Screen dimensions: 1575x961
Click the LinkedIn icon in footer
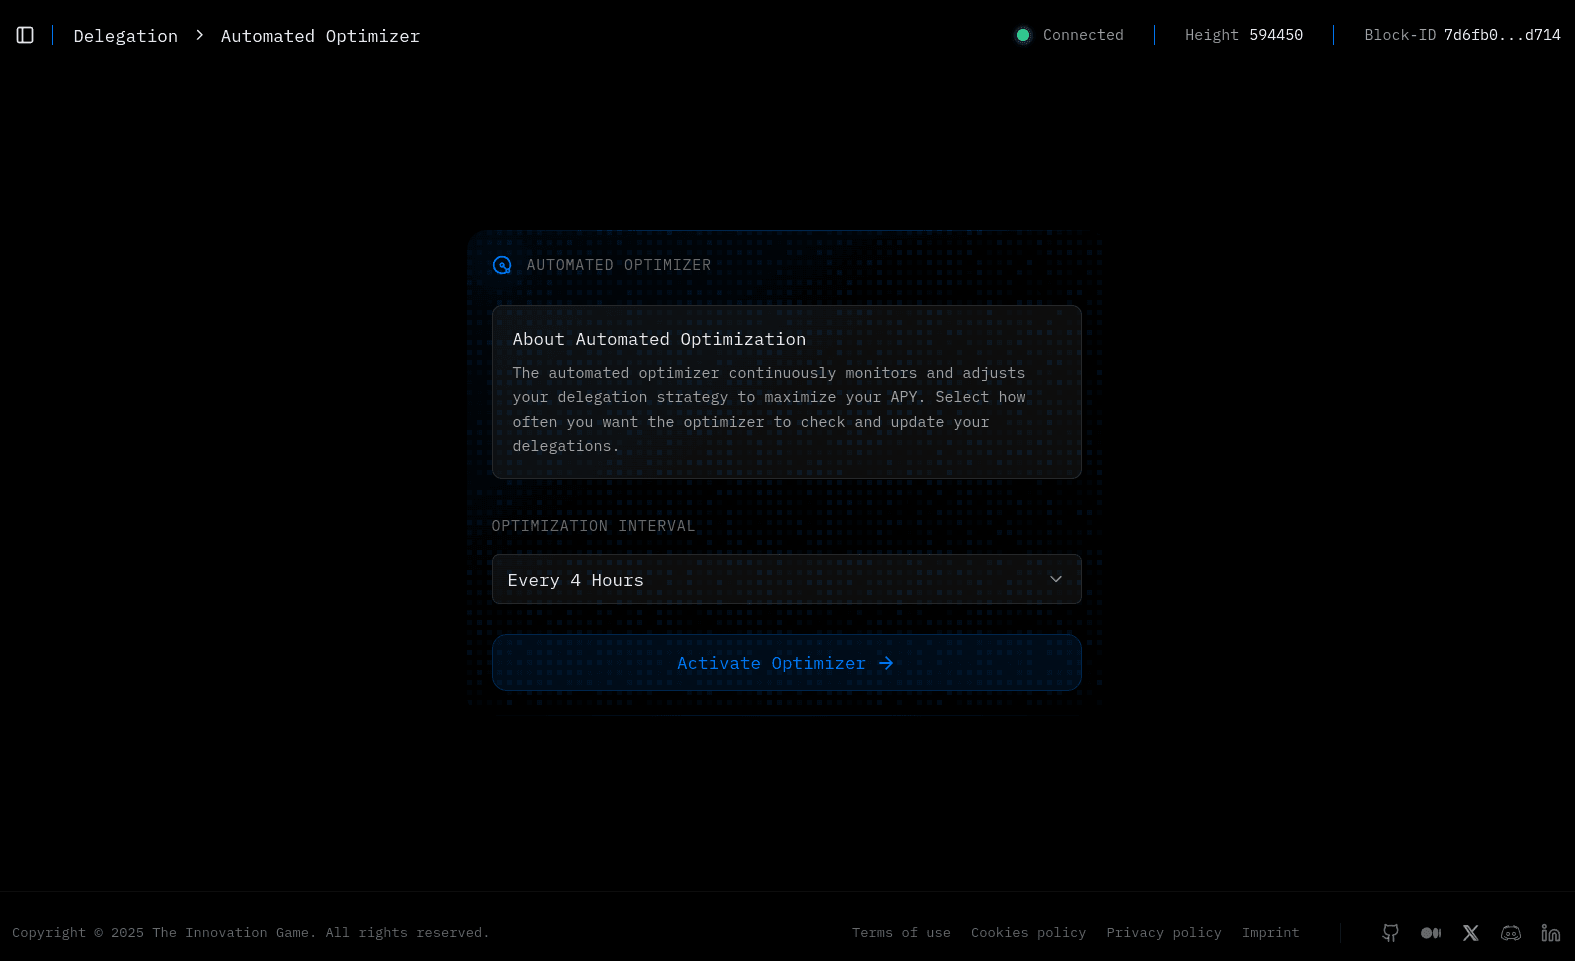1550,933
